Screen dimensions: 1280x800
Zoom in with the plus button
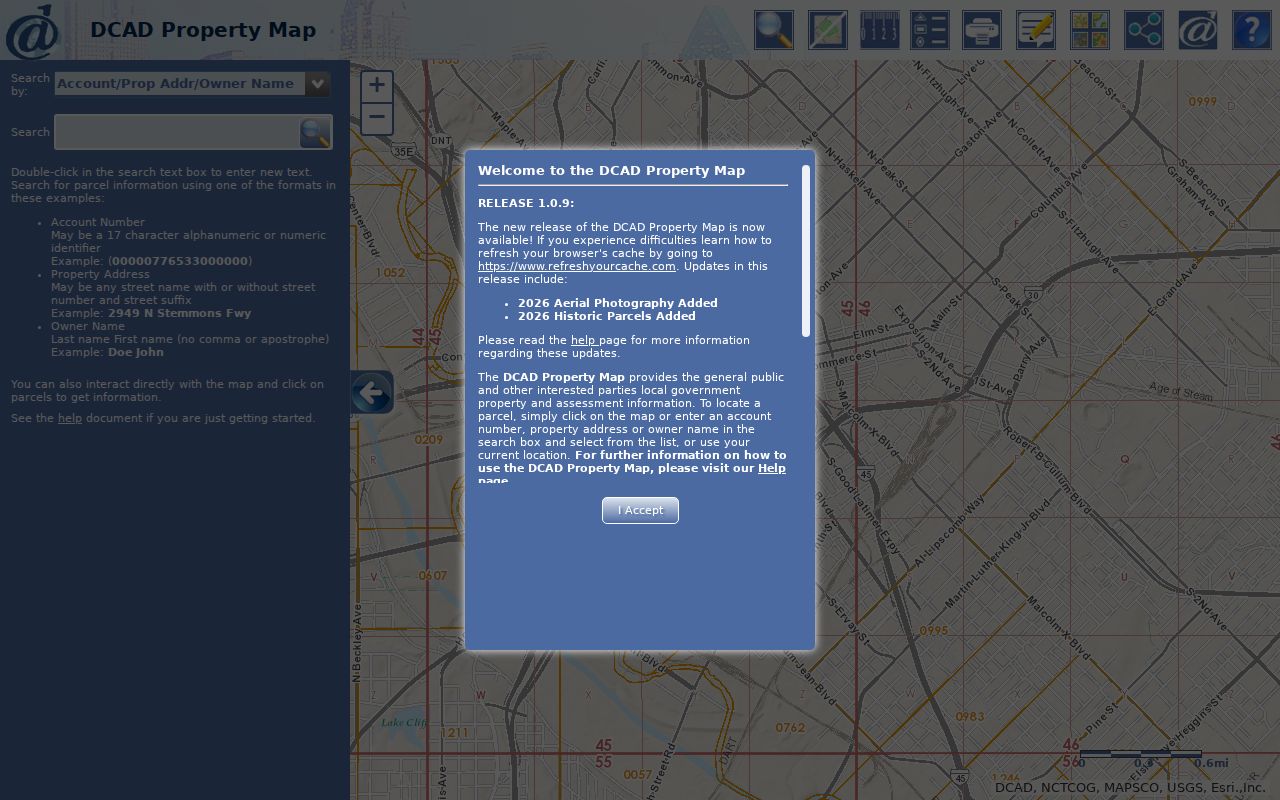[376, 86]
